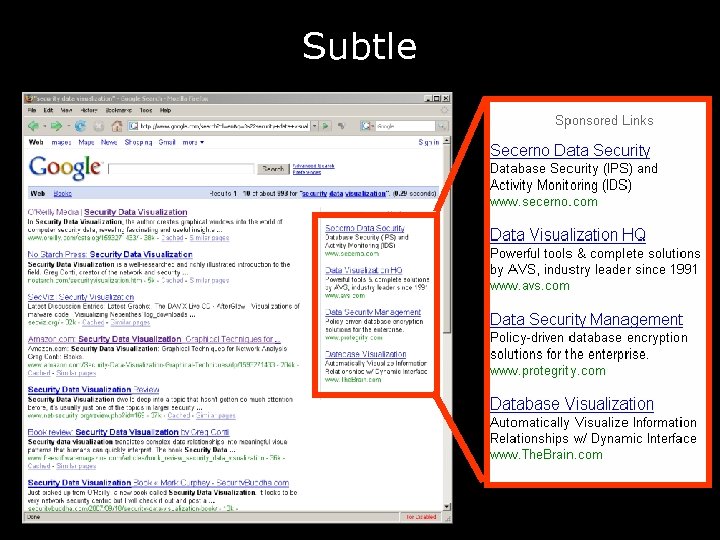Click the Google Search button
The height and width of the screenshot is (540, 720).
[x=273, y=169]
